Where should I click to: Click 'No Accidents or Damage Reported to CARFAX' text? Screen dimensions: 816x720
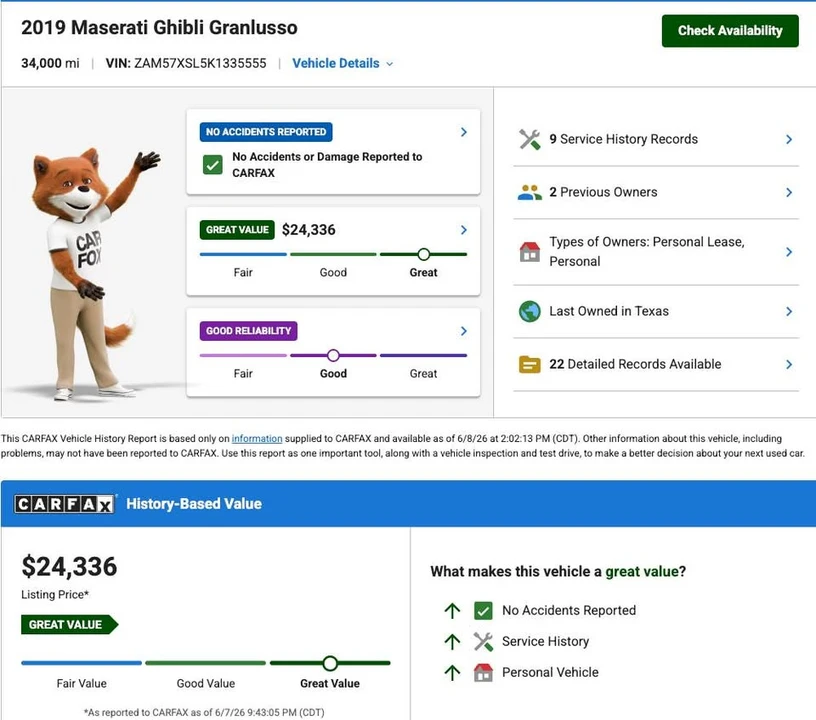327,165
